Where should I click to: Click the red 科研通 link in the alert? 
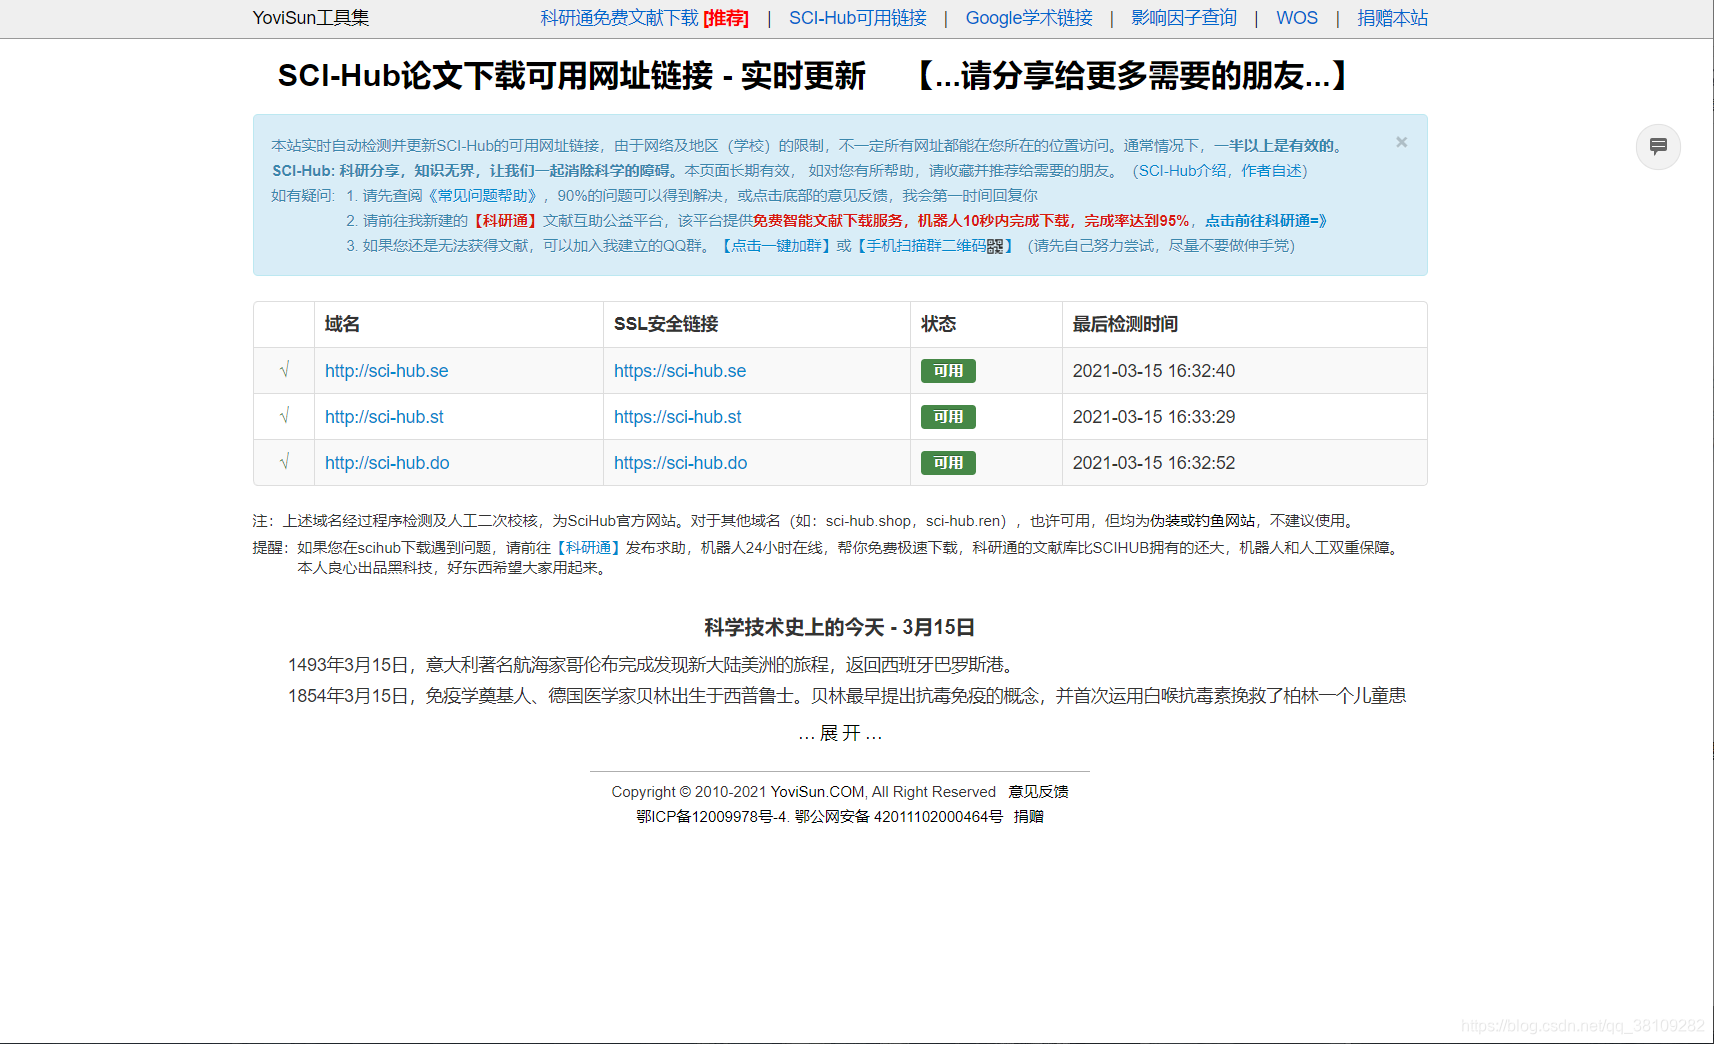505,221
